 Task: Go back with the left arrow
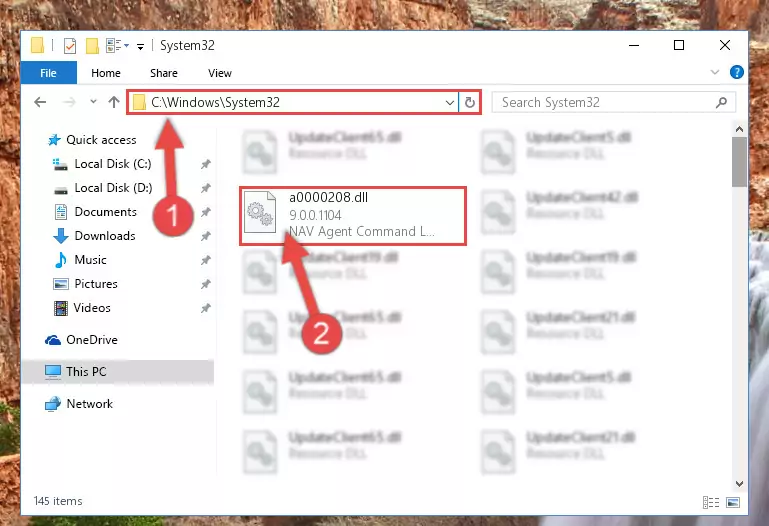(x=40, y=102)
